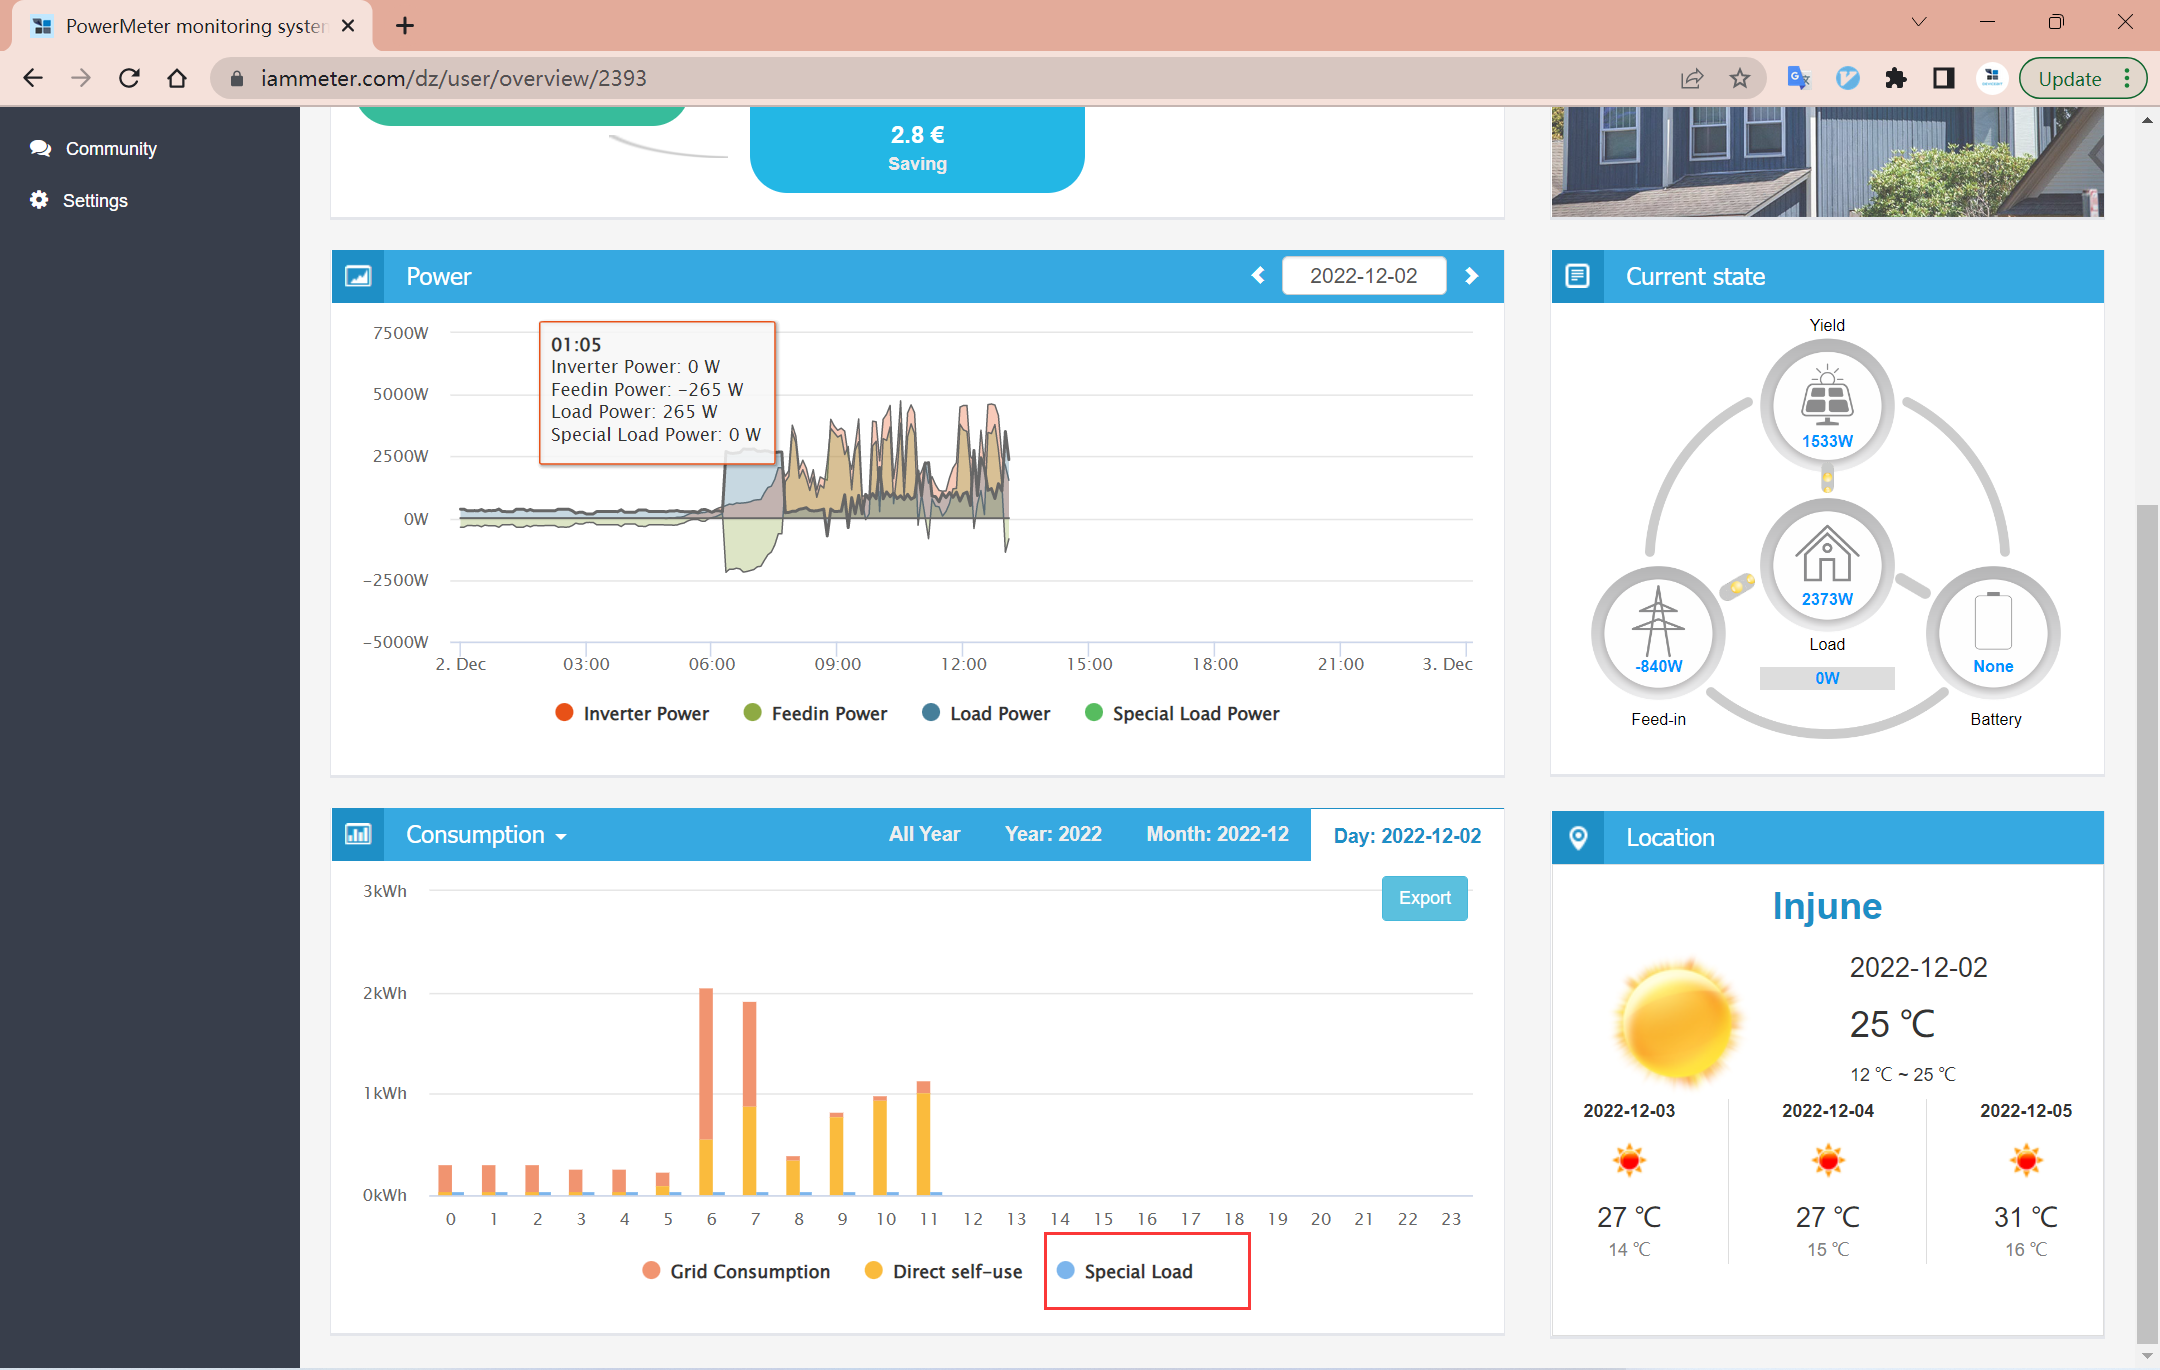Toggle Inverter Power series in legend
Viewport: 2160px width, 1370px height.
(x=632, y=713)
